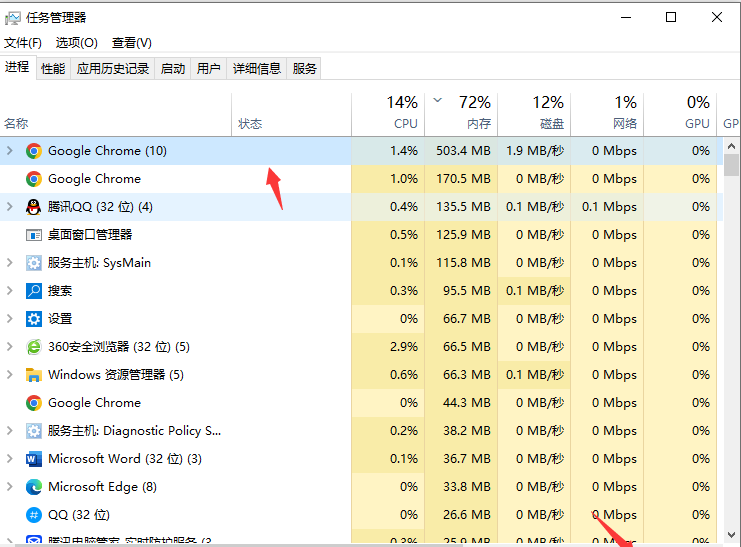Image resolution: width=741 pixels, height=547 pixels.
Task: Expand the 腾讯QQ (32 位) (4) group
Action: click(9, 207)
